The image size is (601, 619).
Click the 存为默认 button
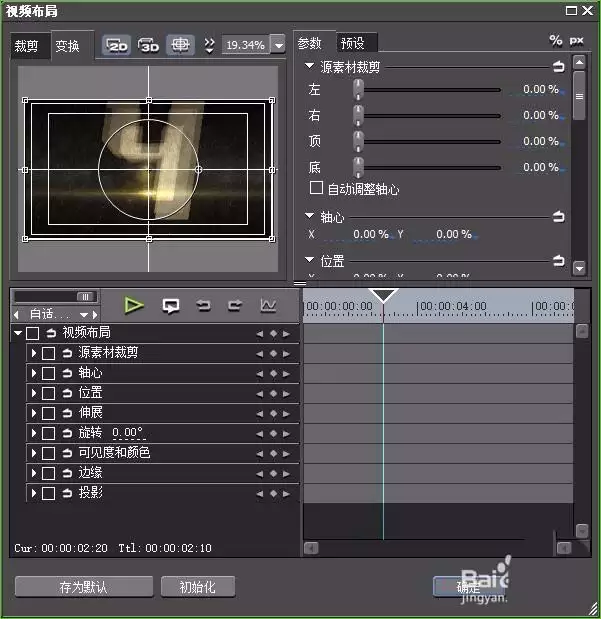coord(84,587)
